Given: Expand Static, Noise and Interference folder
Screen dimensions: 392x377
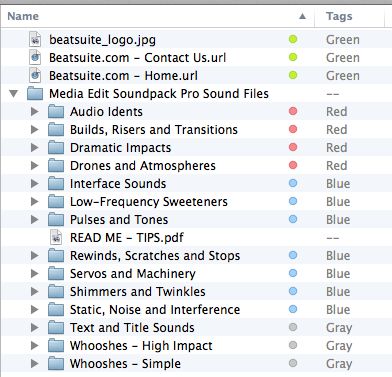Looking at the screenshot, I should click(x=35, y=310).
